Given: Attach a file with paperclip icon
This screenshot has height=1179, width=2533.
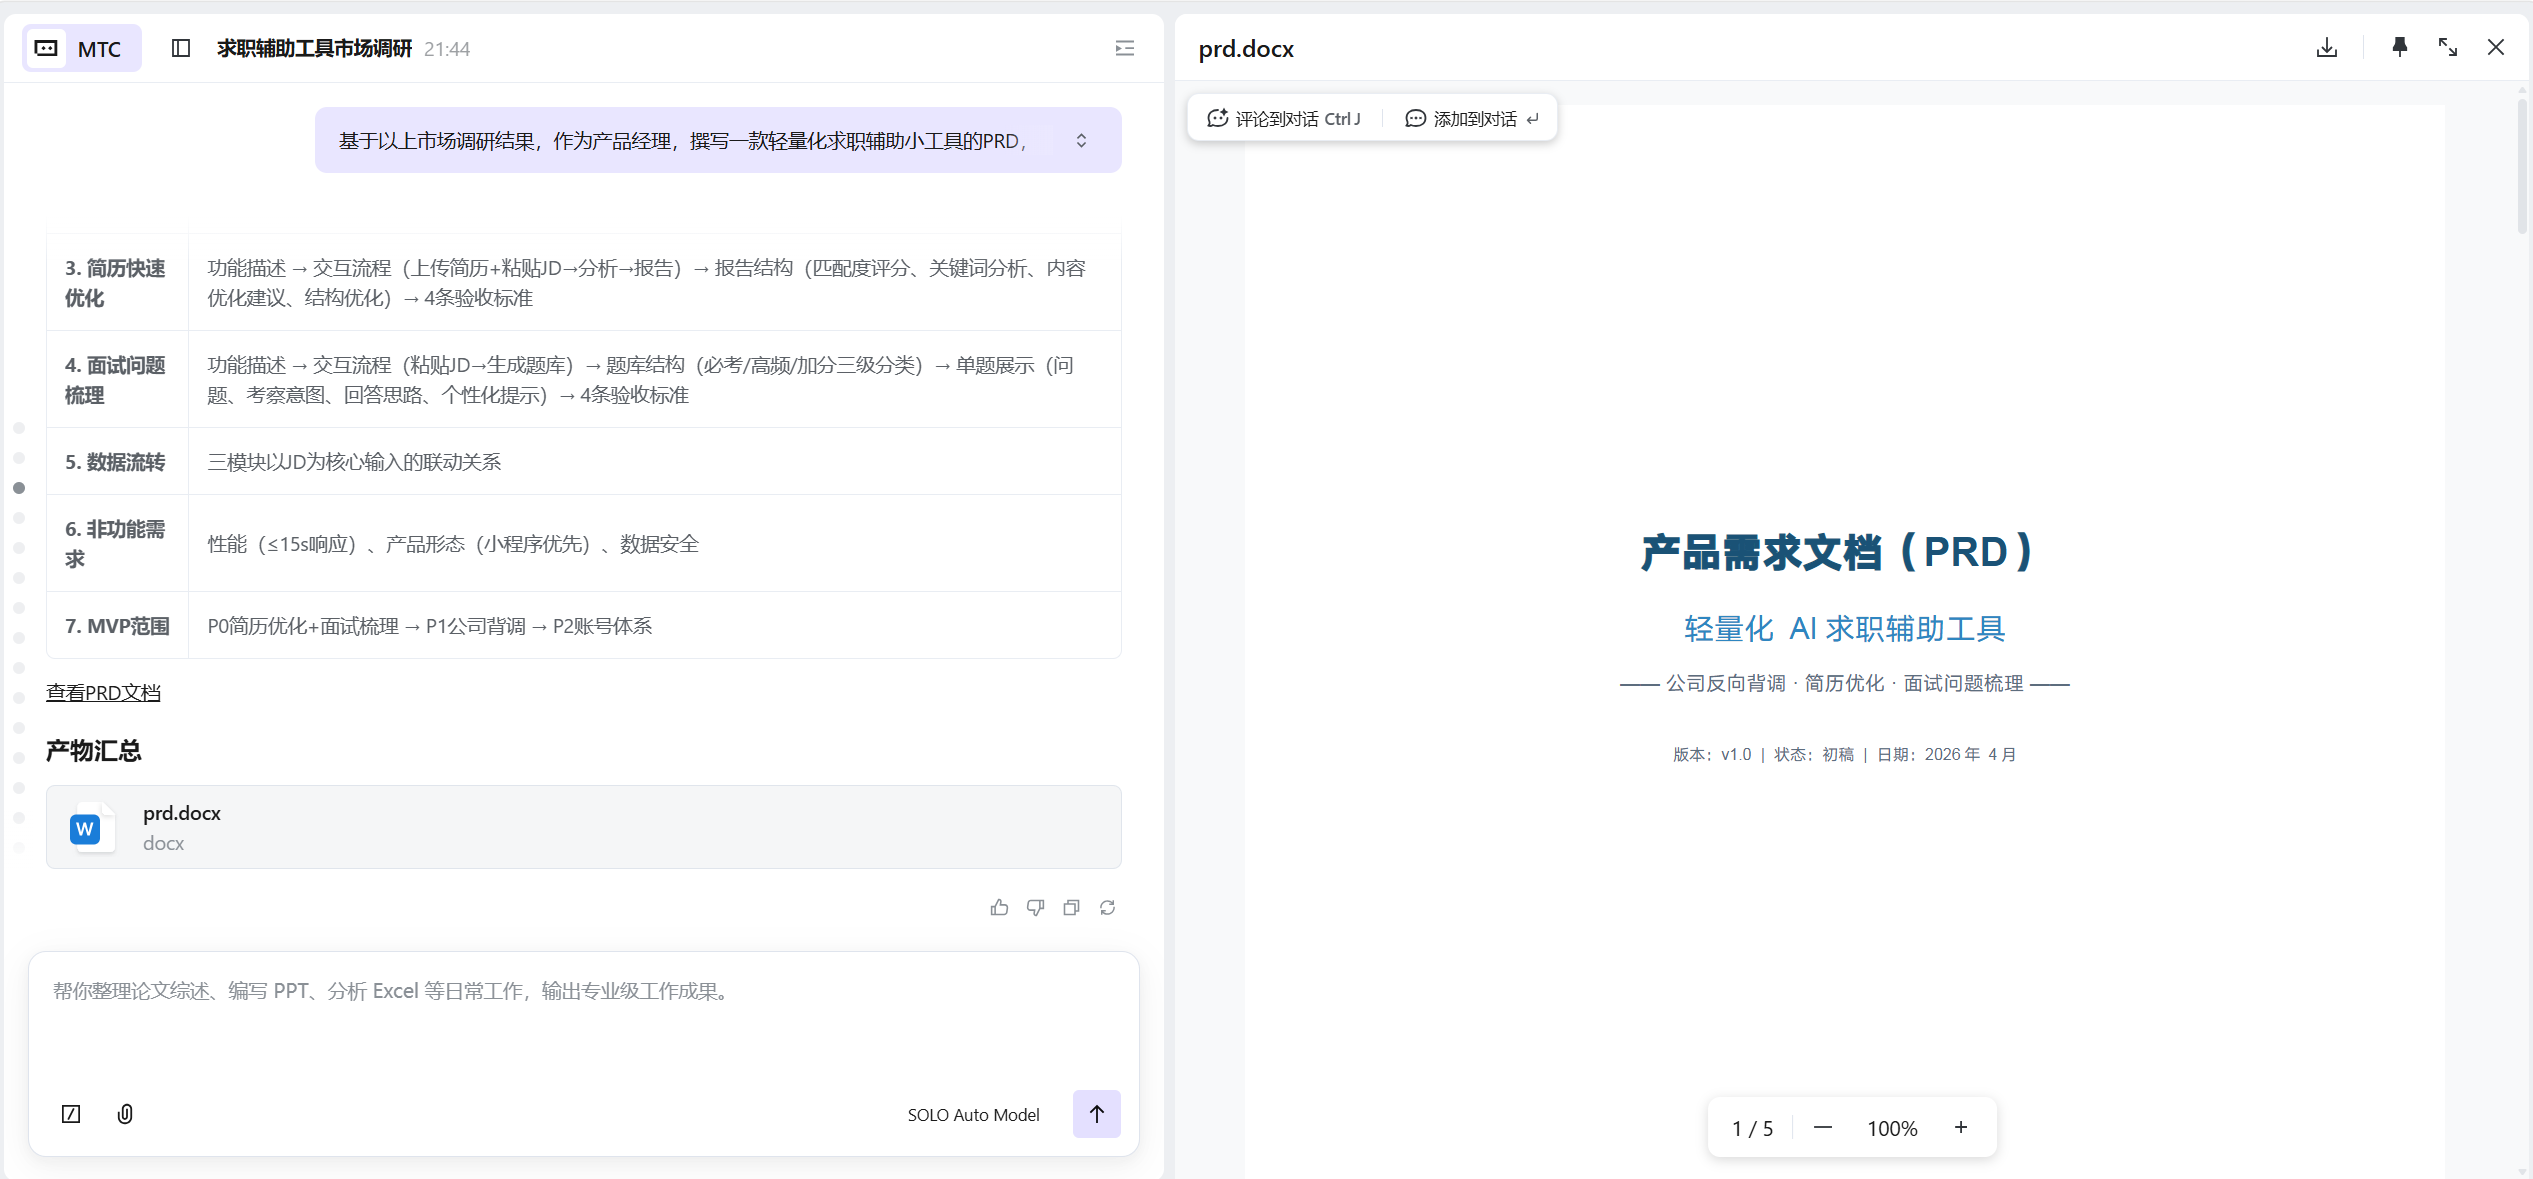Looking at the screenshot, I should (125, 1114).
